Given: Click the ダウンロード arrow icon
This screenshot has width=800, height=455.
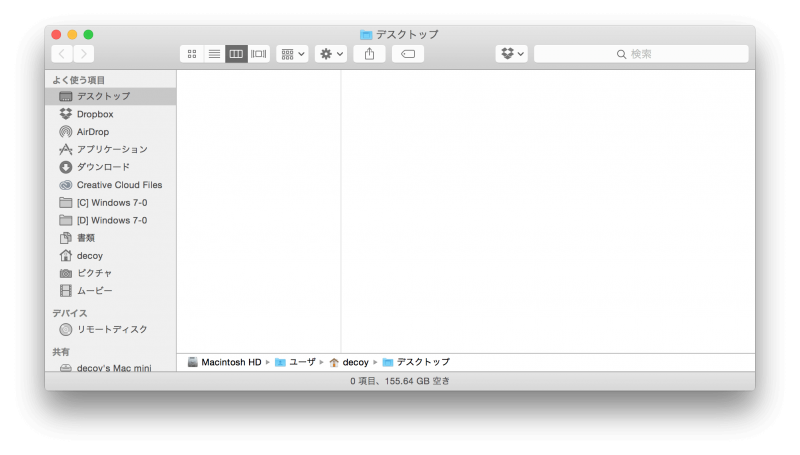Looking at the screenshot, I should [65, 167].
